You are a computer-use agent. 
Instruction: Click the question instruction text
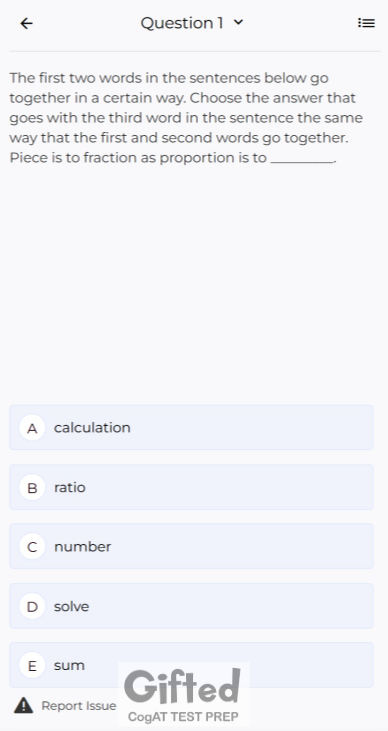(x=186, y=117)
